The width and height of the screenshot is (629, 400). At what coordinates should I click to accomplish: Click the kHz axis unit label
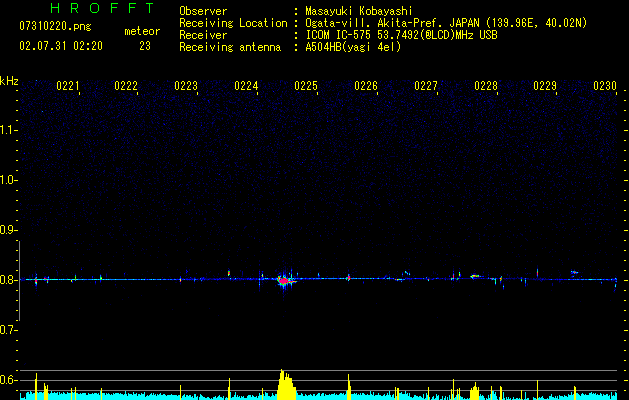[9, 81]
